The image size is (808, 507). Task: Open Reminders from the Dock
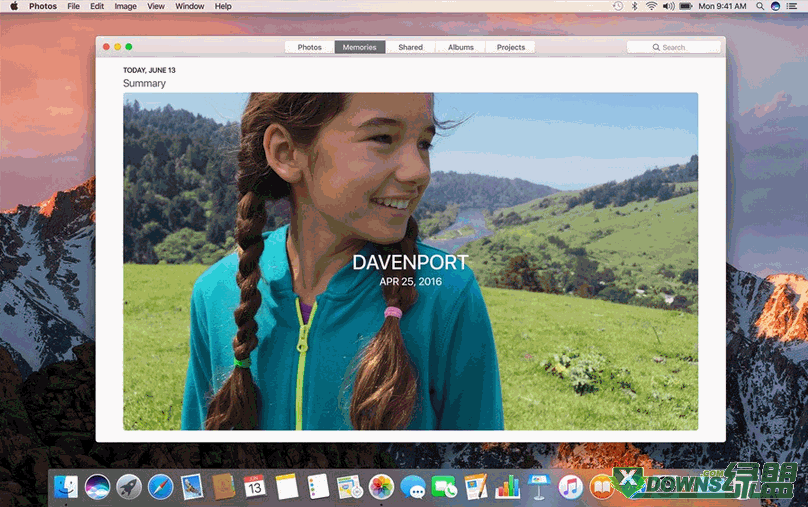(318, 486)
